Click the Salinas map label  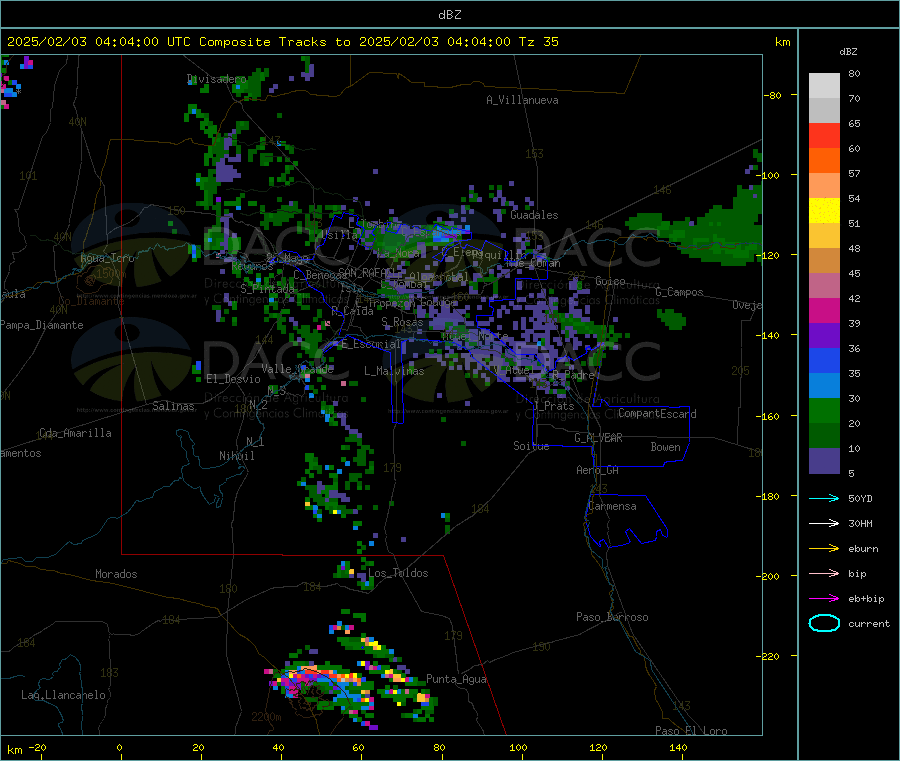173,406
